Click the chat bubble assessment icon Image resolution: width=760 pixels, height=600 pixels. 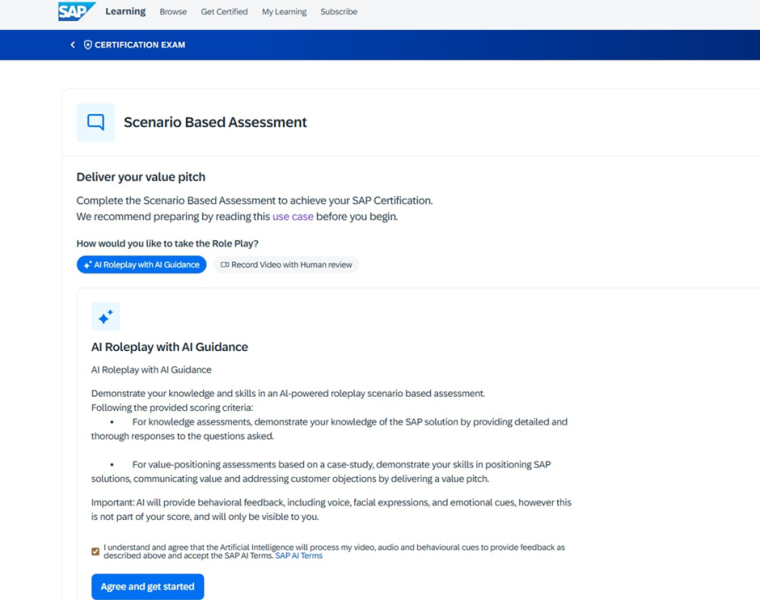click(x=95, y=122)
